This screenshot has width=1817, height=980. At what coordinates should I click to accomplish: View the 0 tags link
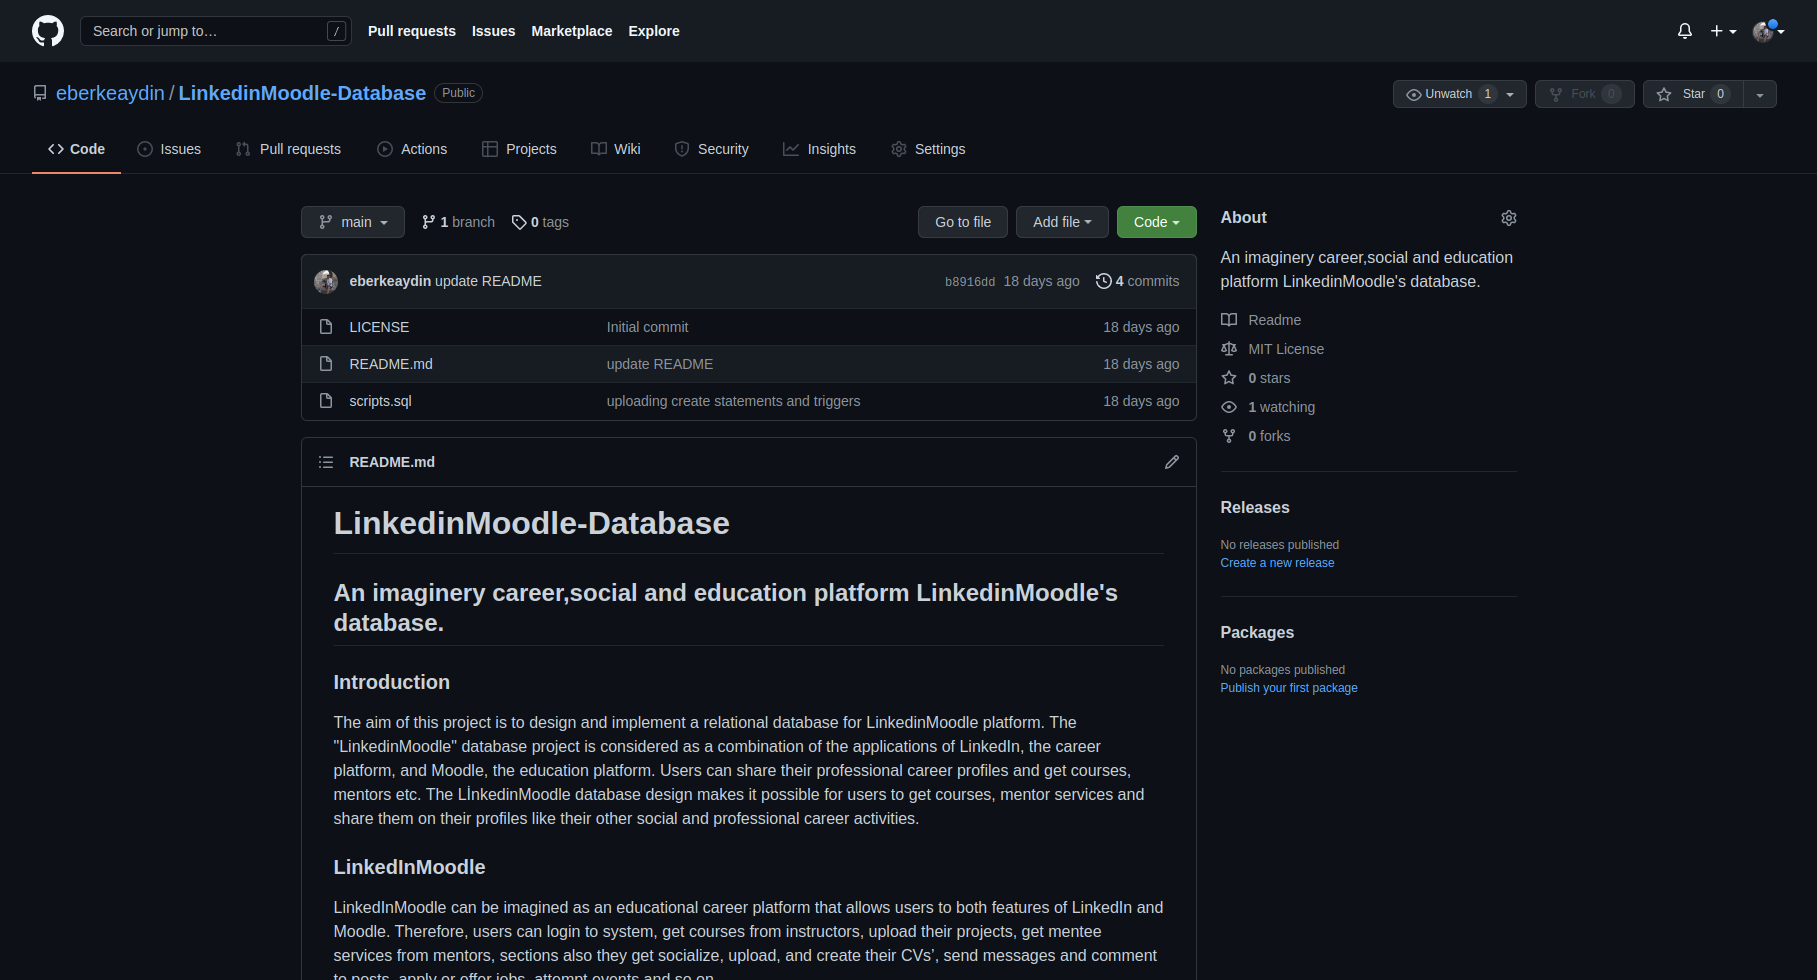click(x=540, y=222)
